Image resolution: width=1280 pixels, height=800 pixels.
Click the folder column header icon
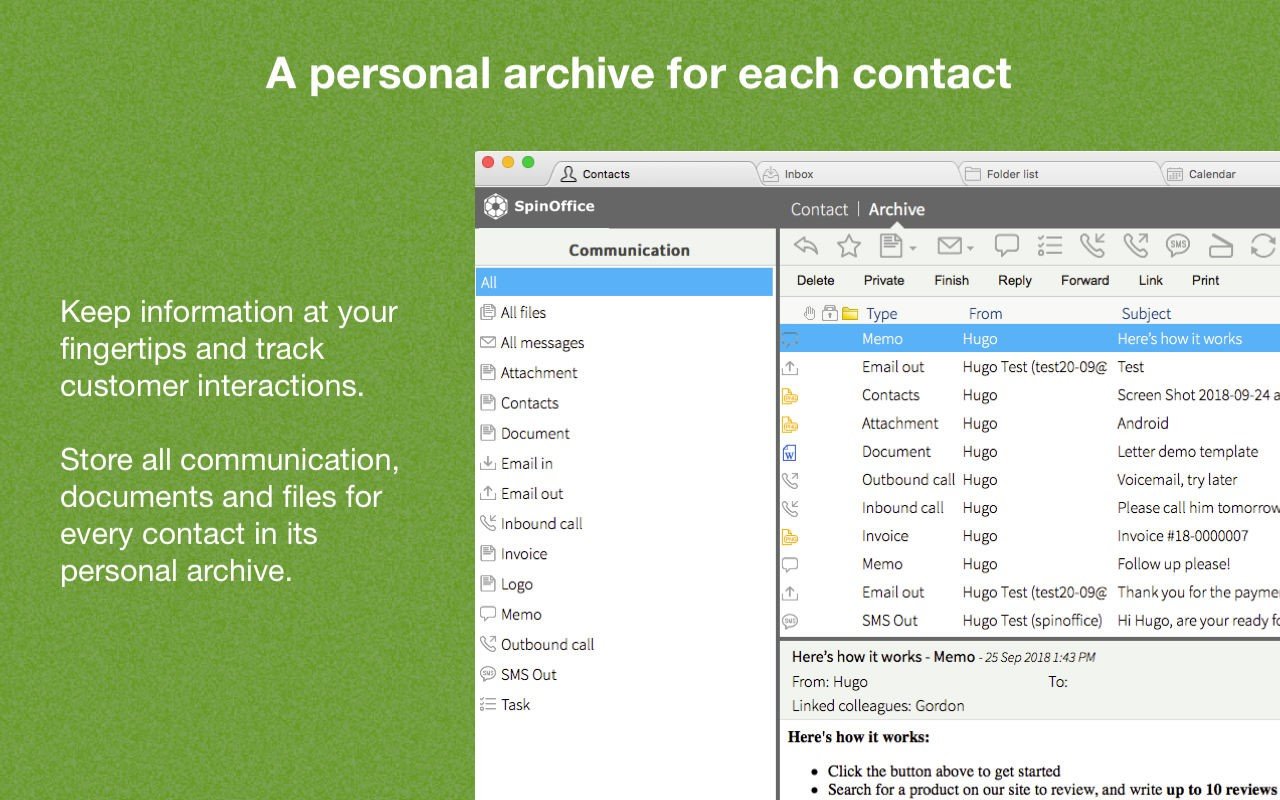(x=850, y=313)
